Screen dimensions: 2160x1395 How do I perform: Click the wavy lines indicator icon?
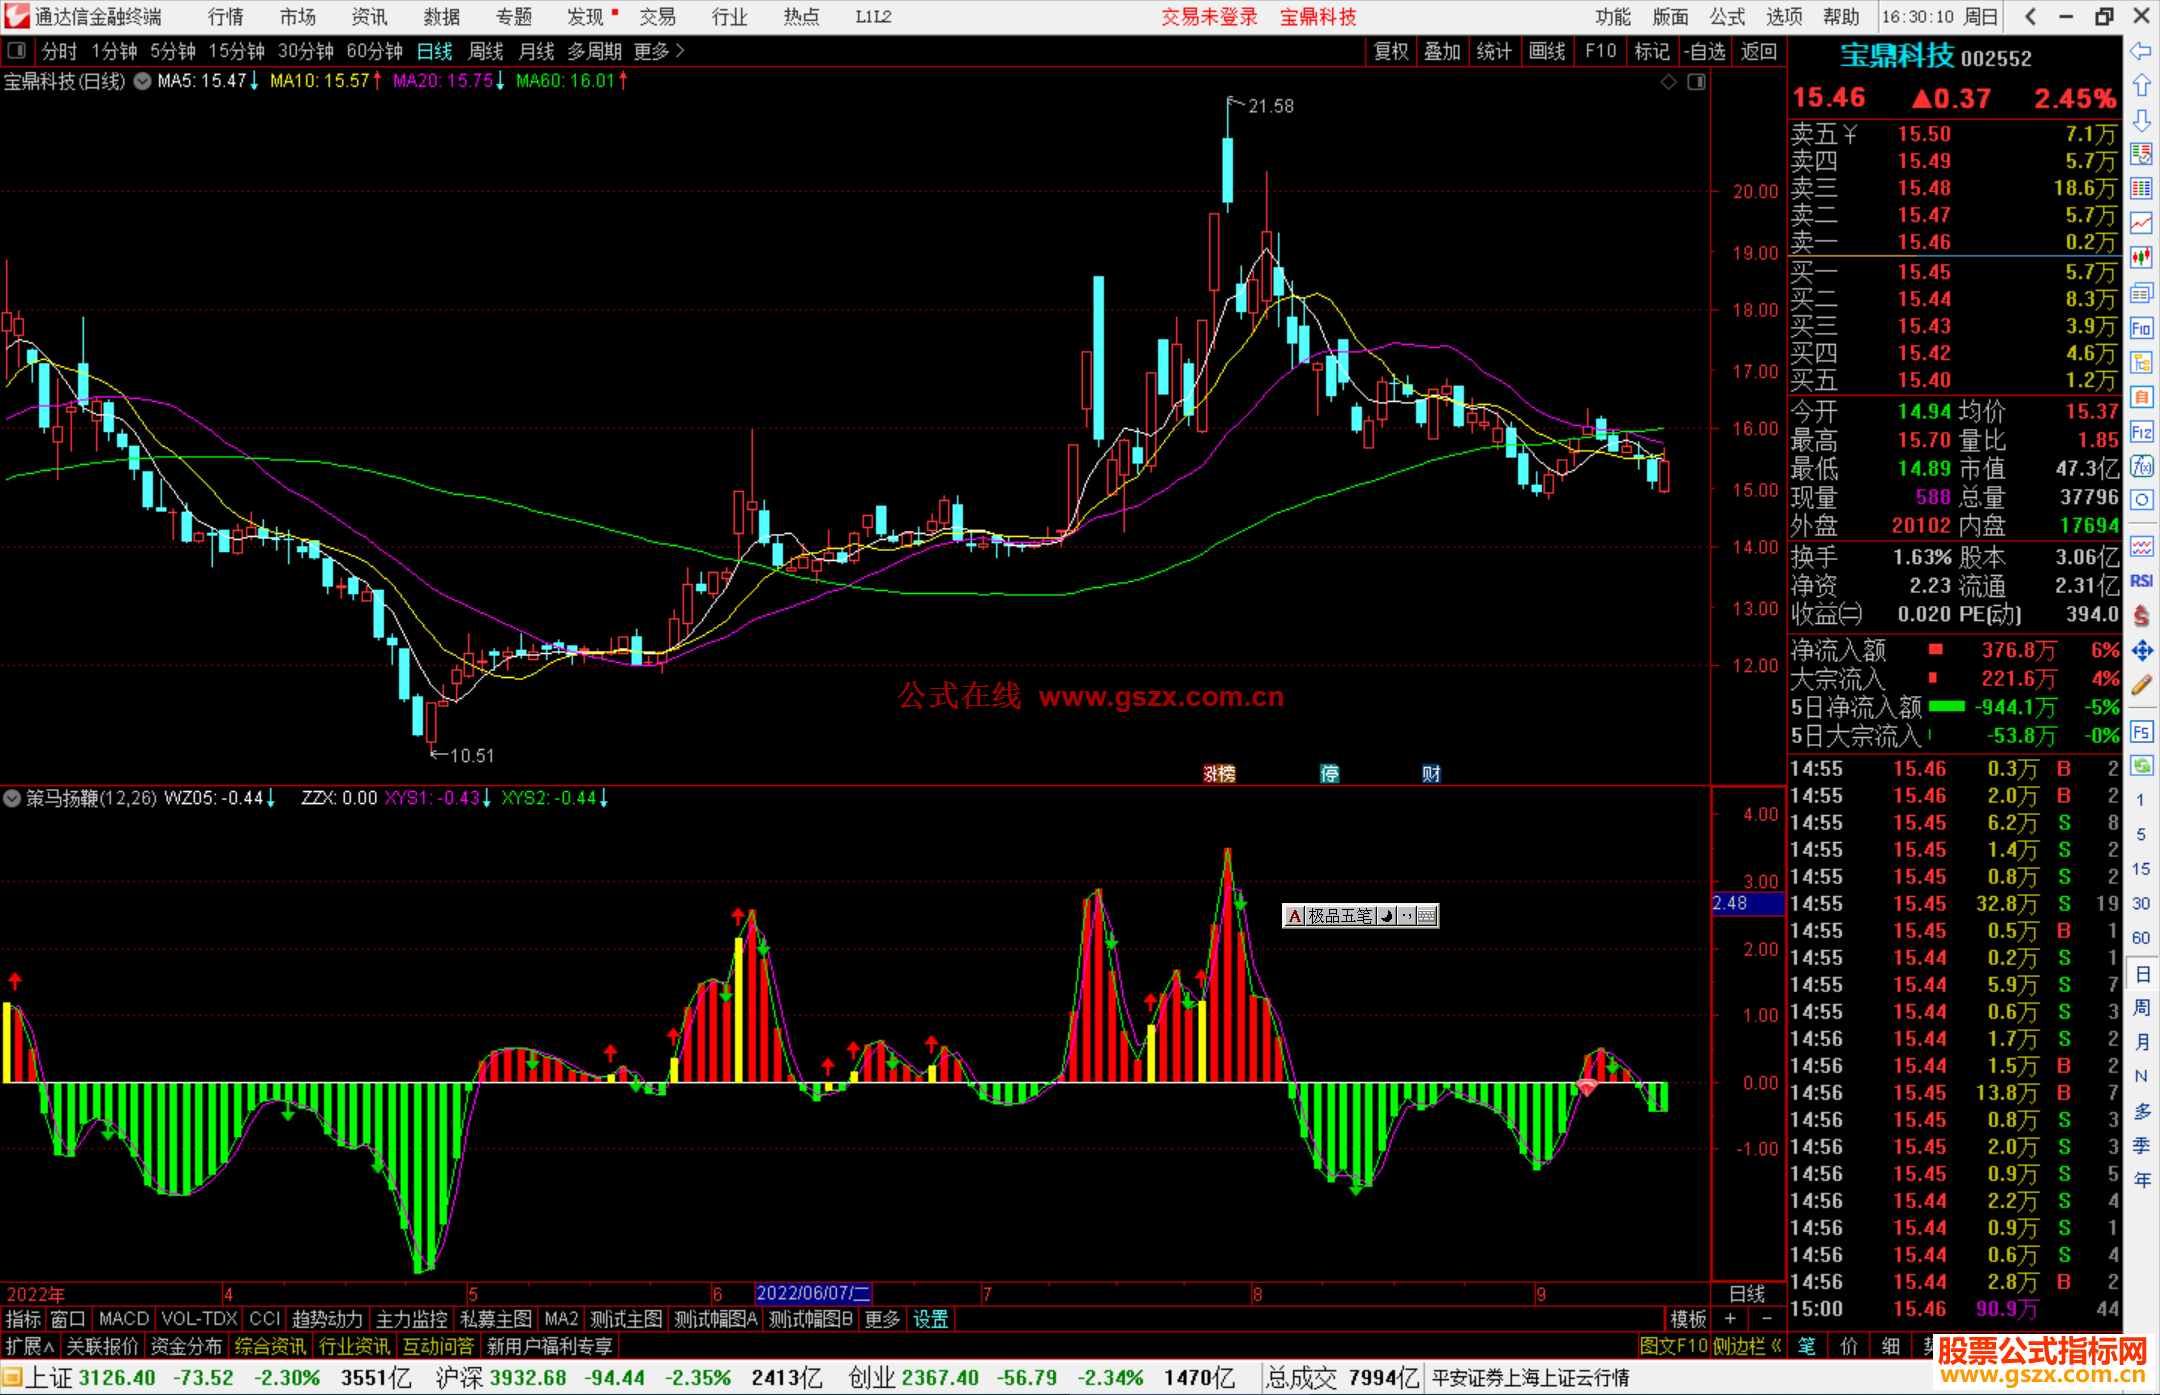[x=2141, y=546]
